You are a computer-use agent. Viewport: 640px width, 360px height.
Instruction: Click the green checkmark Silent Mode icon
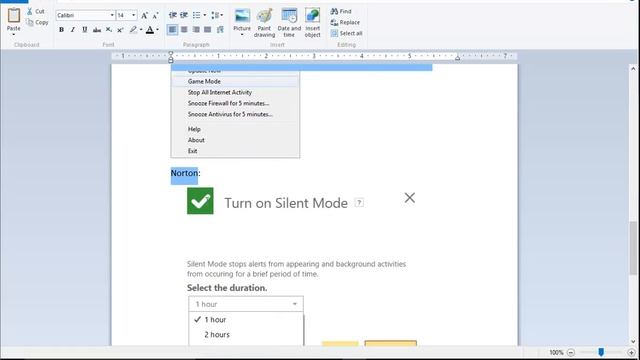point(200,201)
